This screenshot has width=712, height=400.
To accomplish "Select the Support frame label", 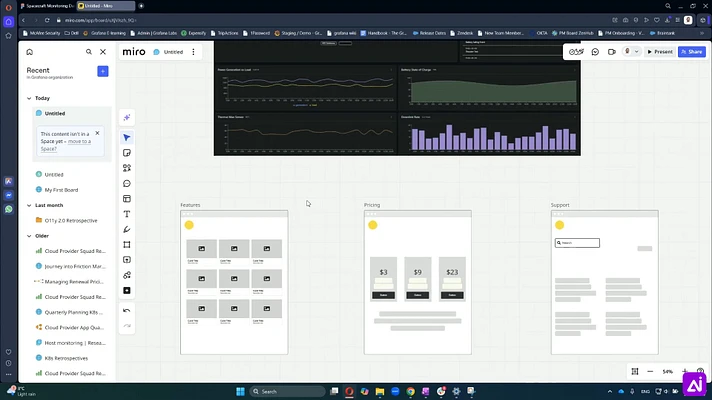I will tap(560, 205).
